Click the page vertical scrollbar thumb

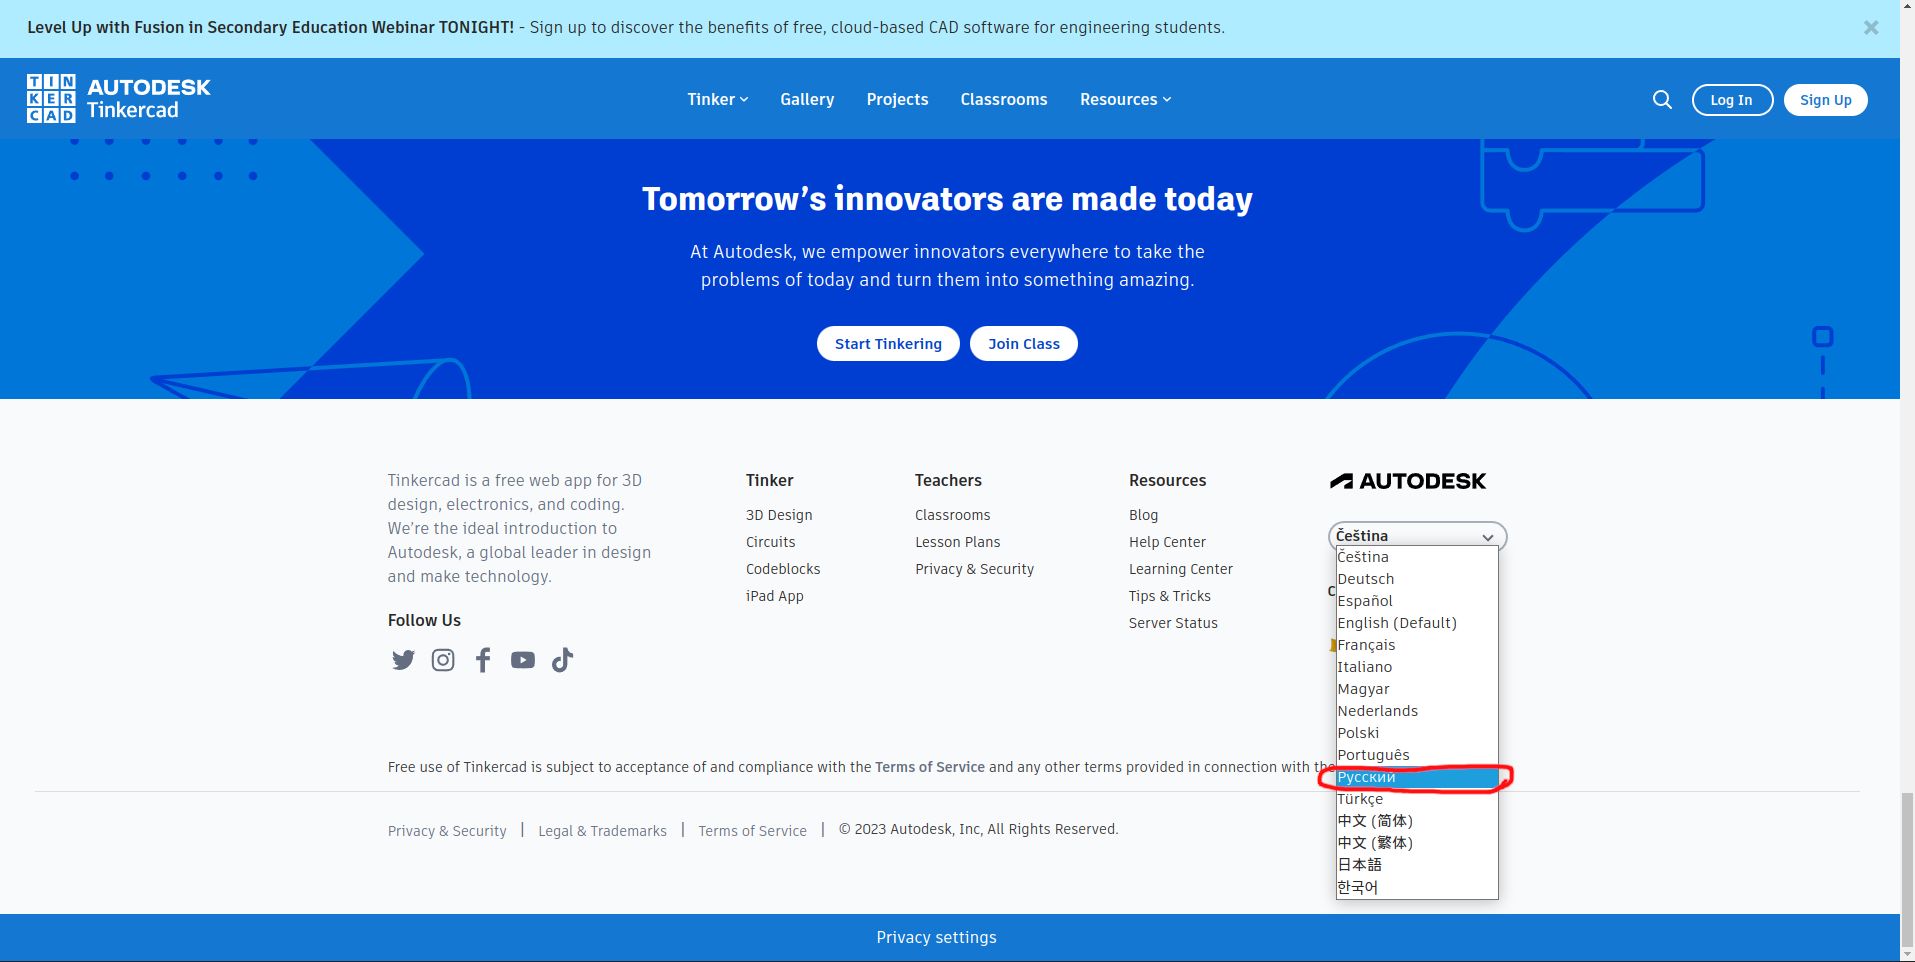tap(1907, 869)
